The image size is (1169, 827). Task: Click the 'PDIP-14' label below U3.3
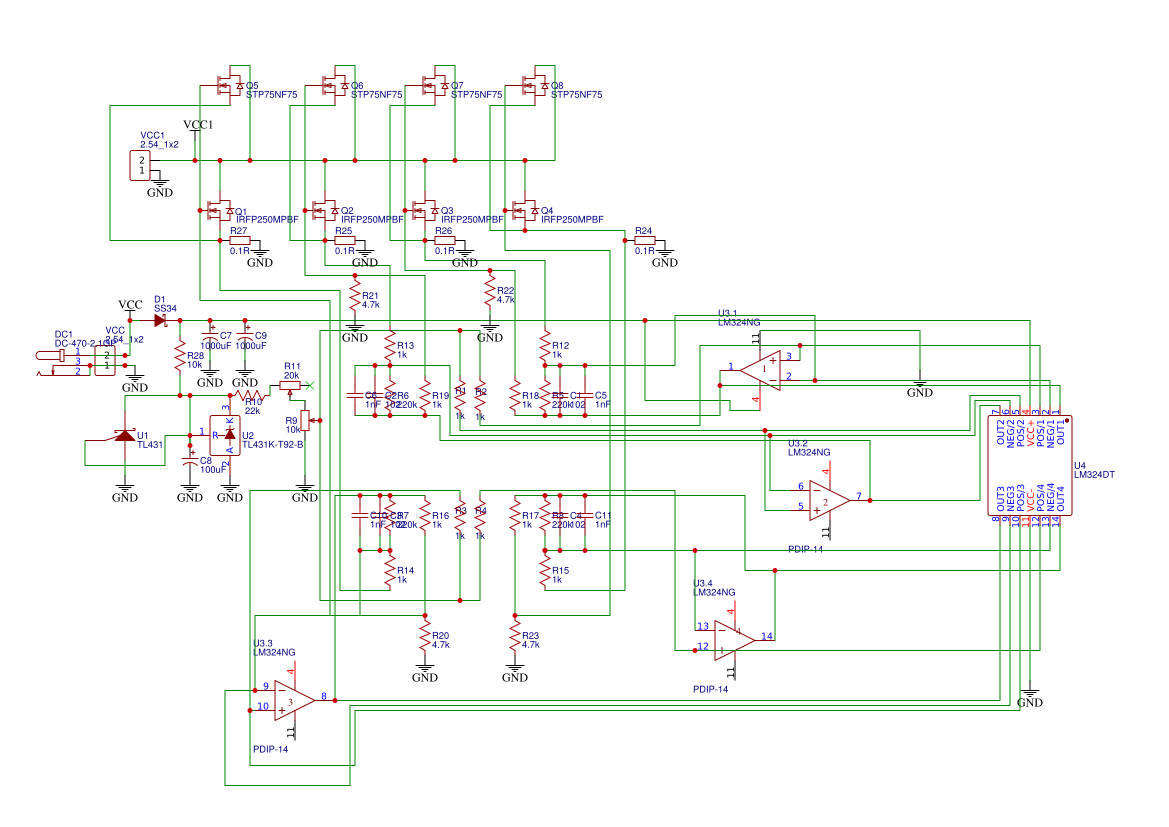point(271,749)
